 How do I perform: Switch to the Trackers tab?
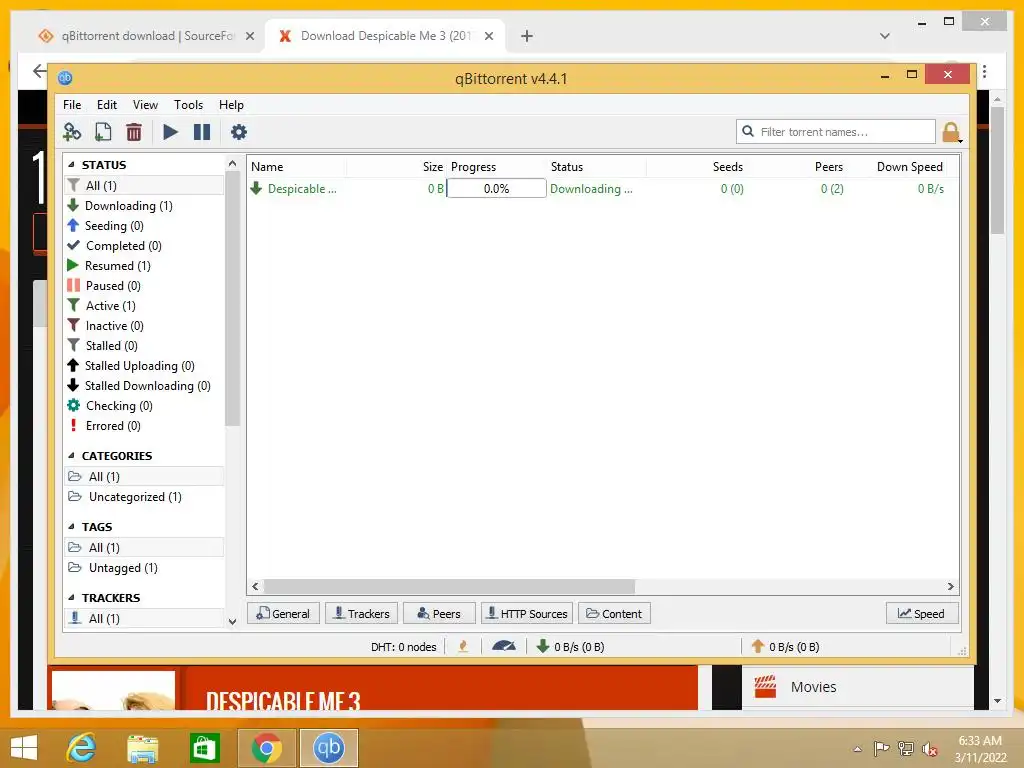click(x=361, y=614)
